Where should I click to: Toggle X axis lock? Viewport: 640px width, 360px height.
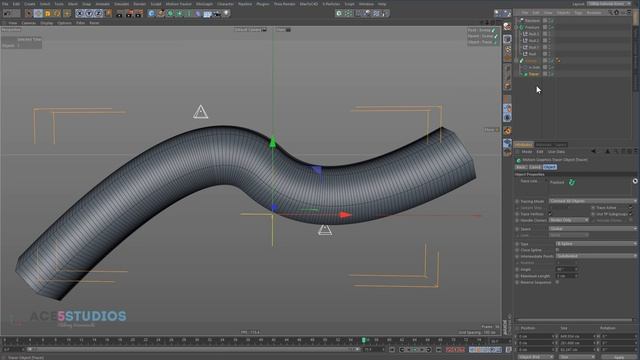(x=80, y=13)
